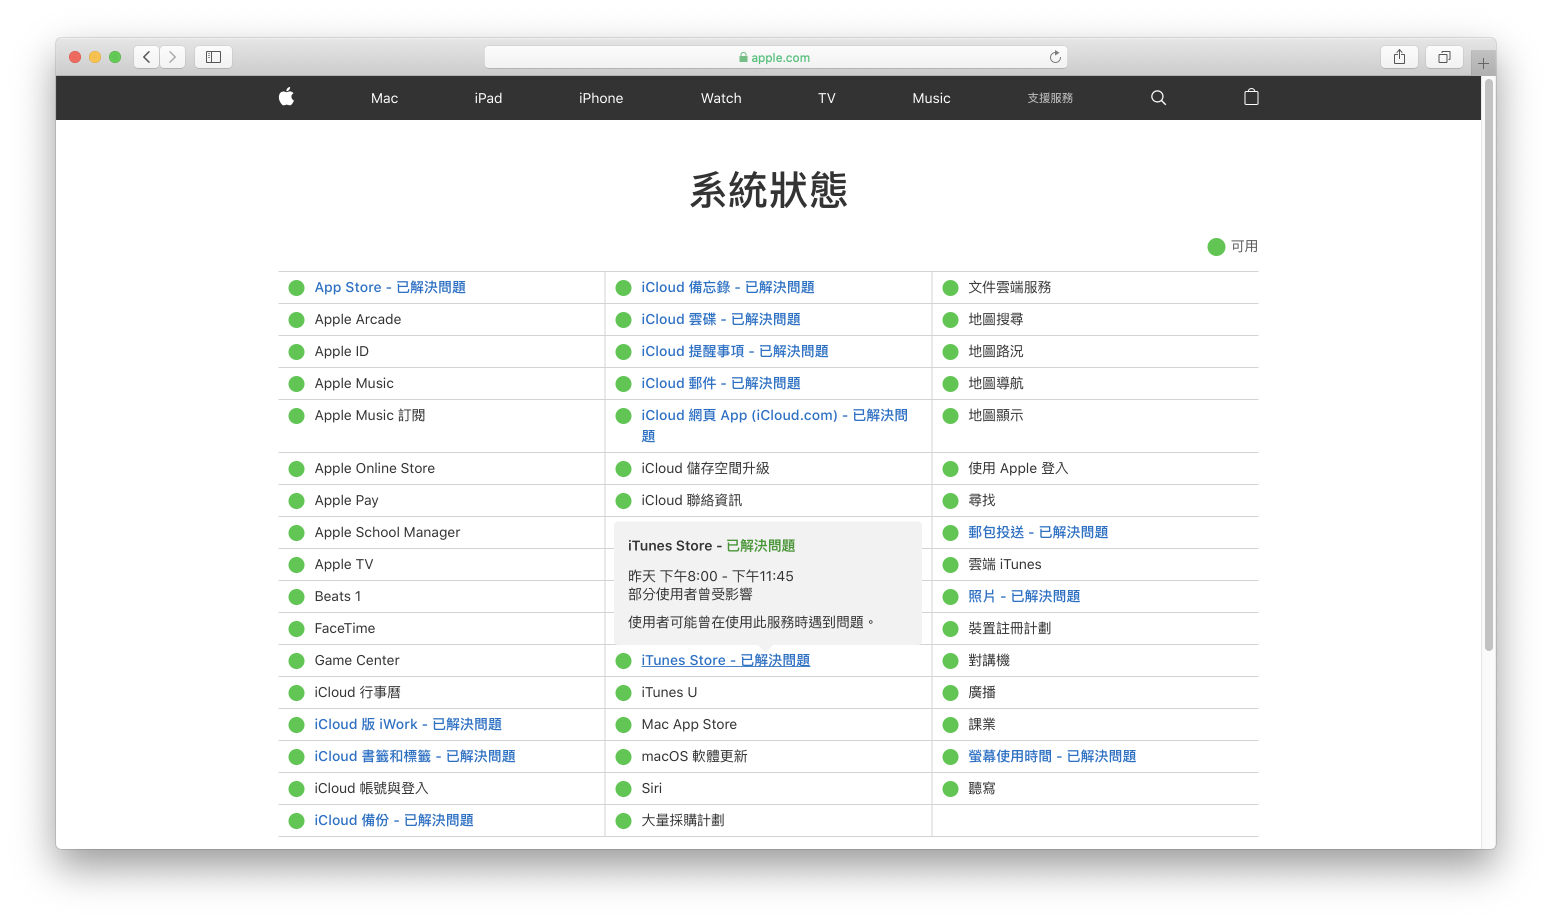The width and height of the screenshot is (1552, 923).
Task: Click Beats 1 status text
Action: pos(338,596)
